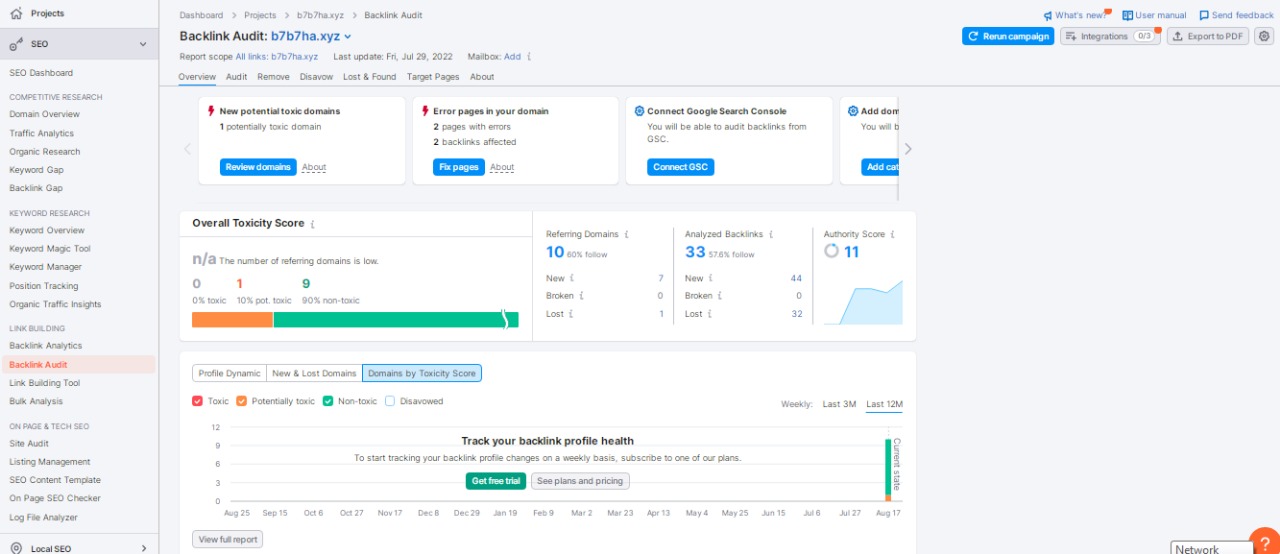Screen dimensions: 1280x554
Task: Open Site Audit in sidebar
Action: [x=29, y=444]
